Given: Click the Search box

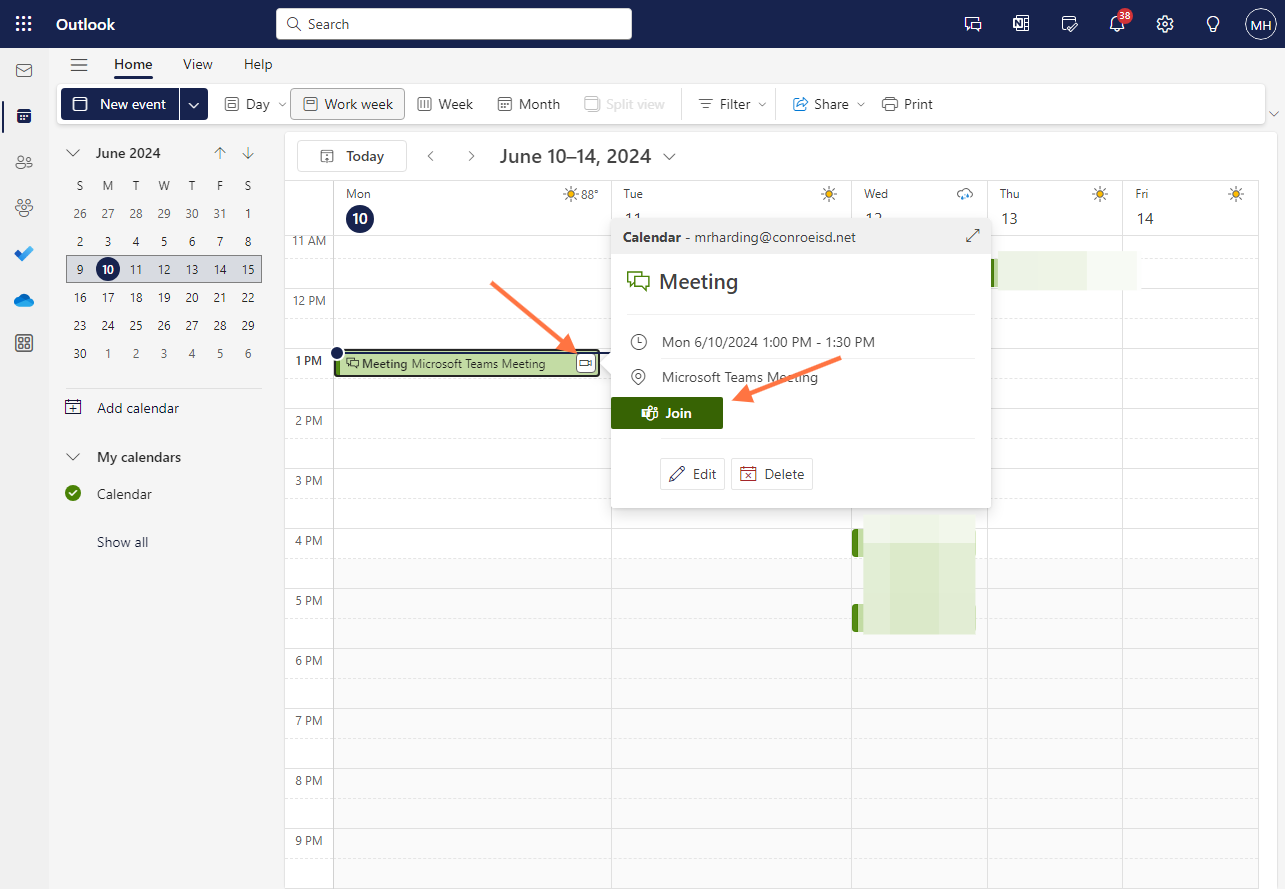Looking at the screenshot, I should 454,24.
